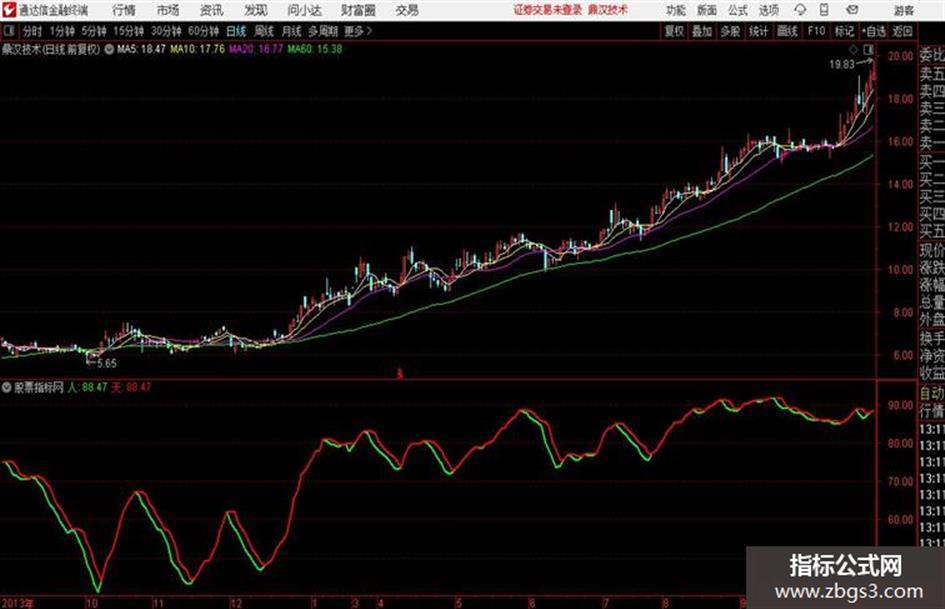This screenshot has height=609, width=945.
Task: Click the 游客 user label
Action: 904,10
